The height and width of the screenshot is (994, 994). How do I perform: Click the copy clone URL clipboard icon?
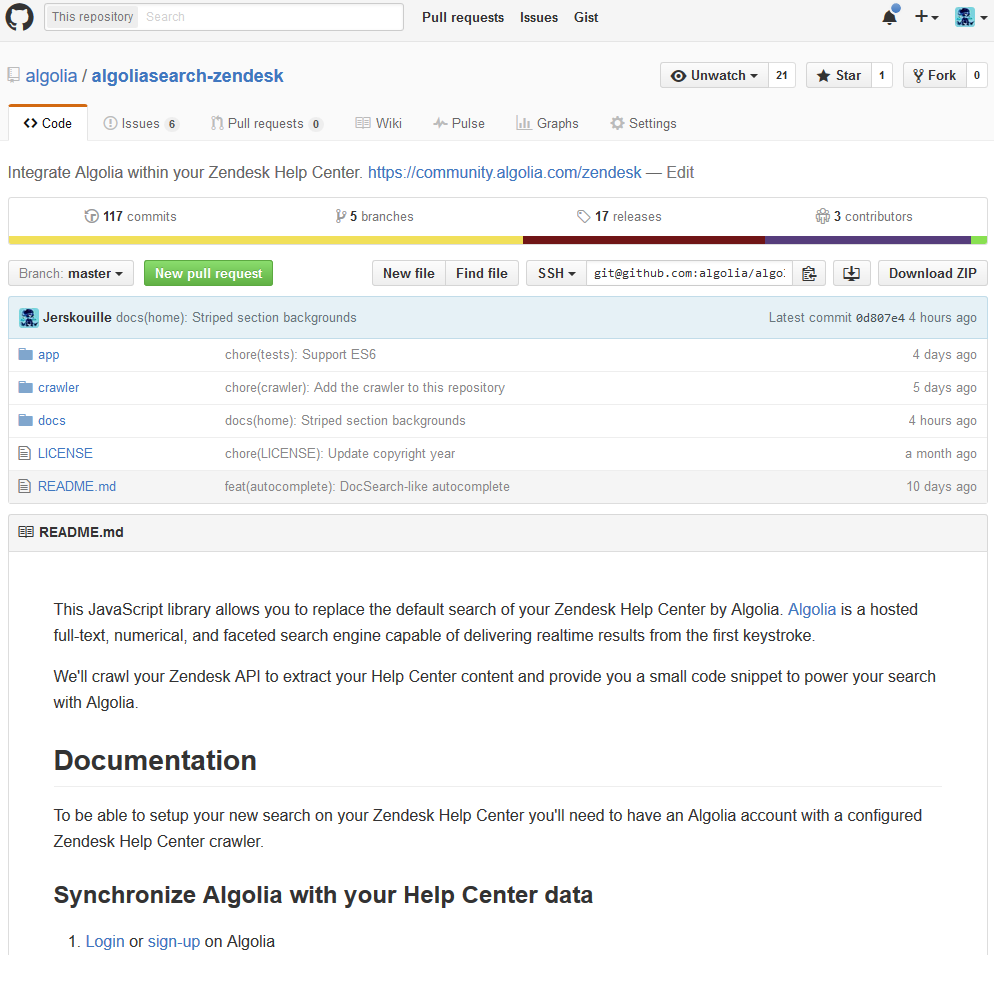point(809,273)
